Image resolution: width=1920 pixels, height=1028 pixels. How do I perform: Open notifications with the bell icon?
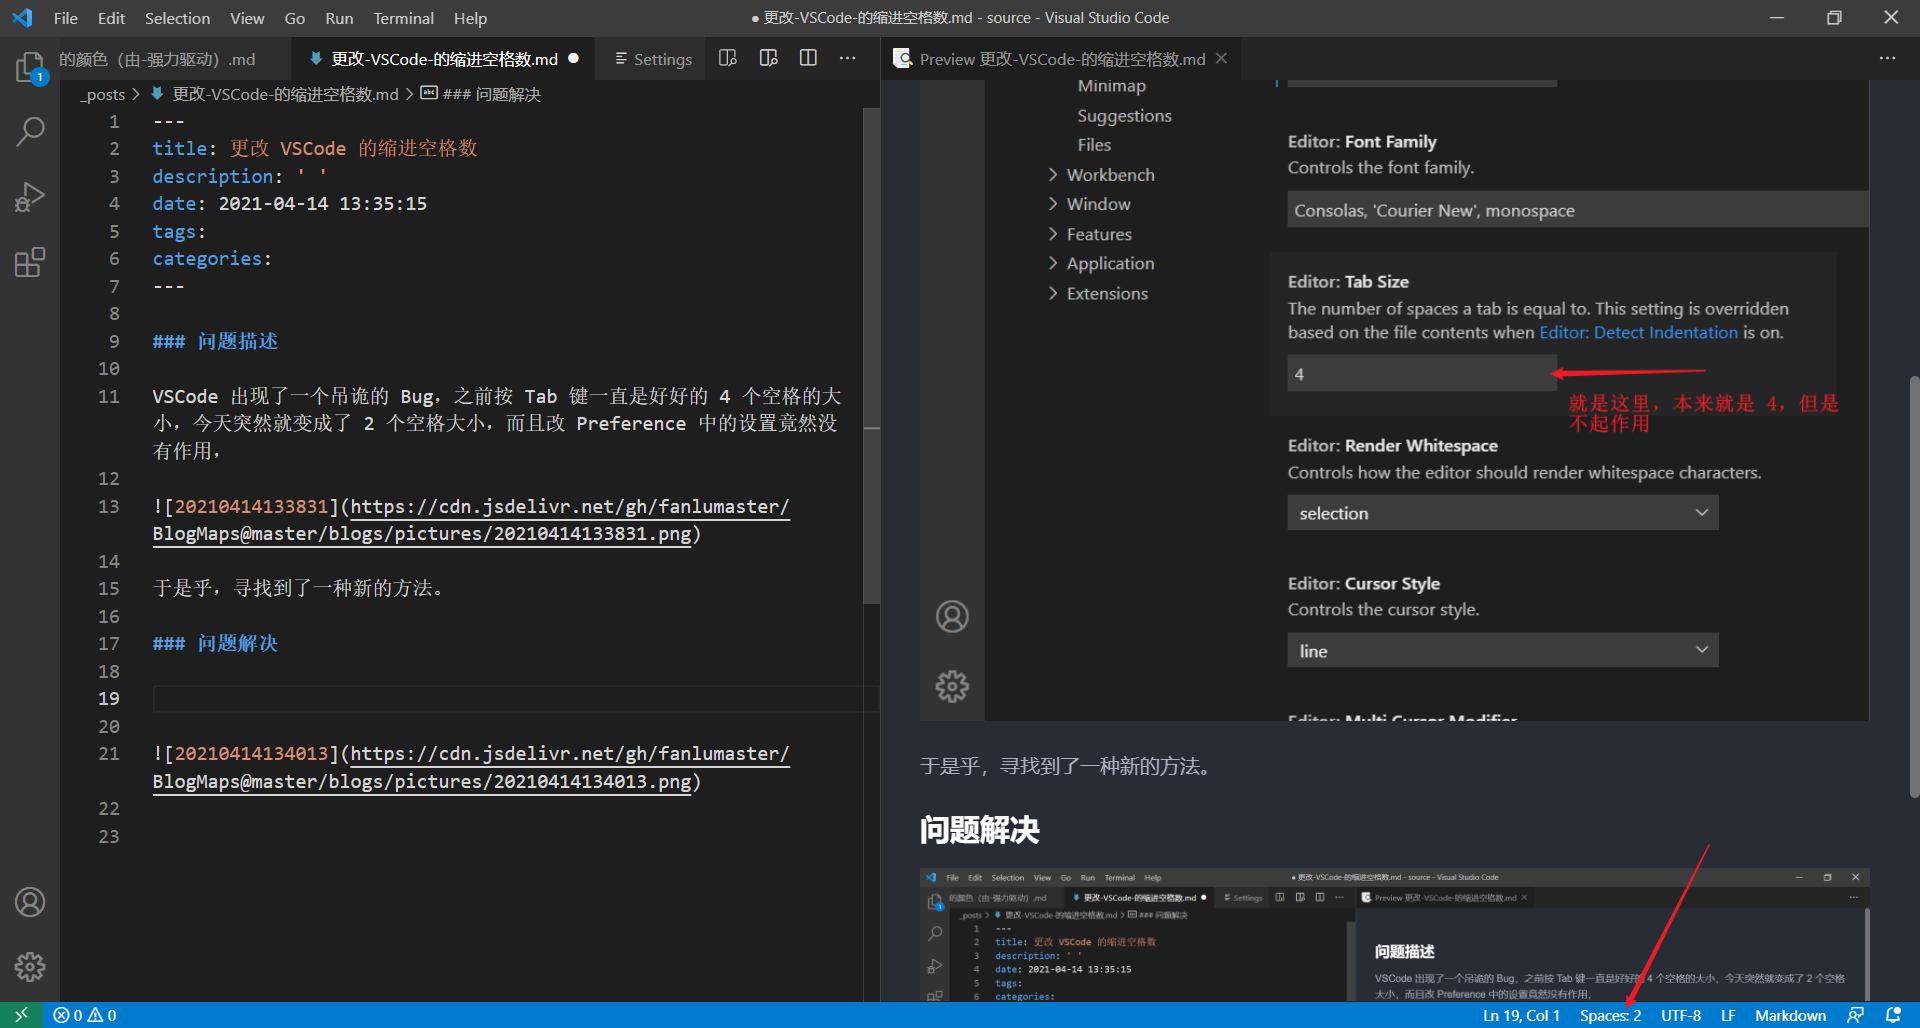pyautogui.click(x=1893, y=1015)
